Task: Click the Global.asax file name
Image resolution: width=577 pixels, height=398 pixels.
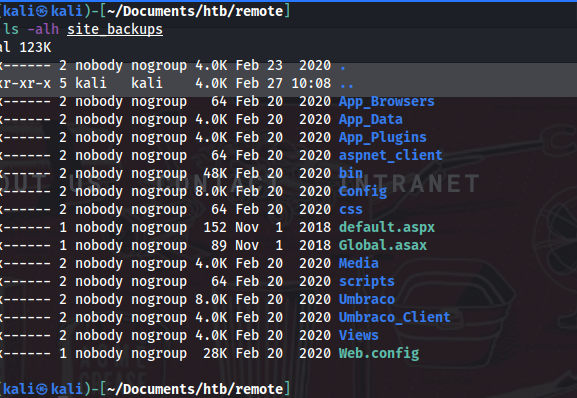Action: click(x=382, y=245)
